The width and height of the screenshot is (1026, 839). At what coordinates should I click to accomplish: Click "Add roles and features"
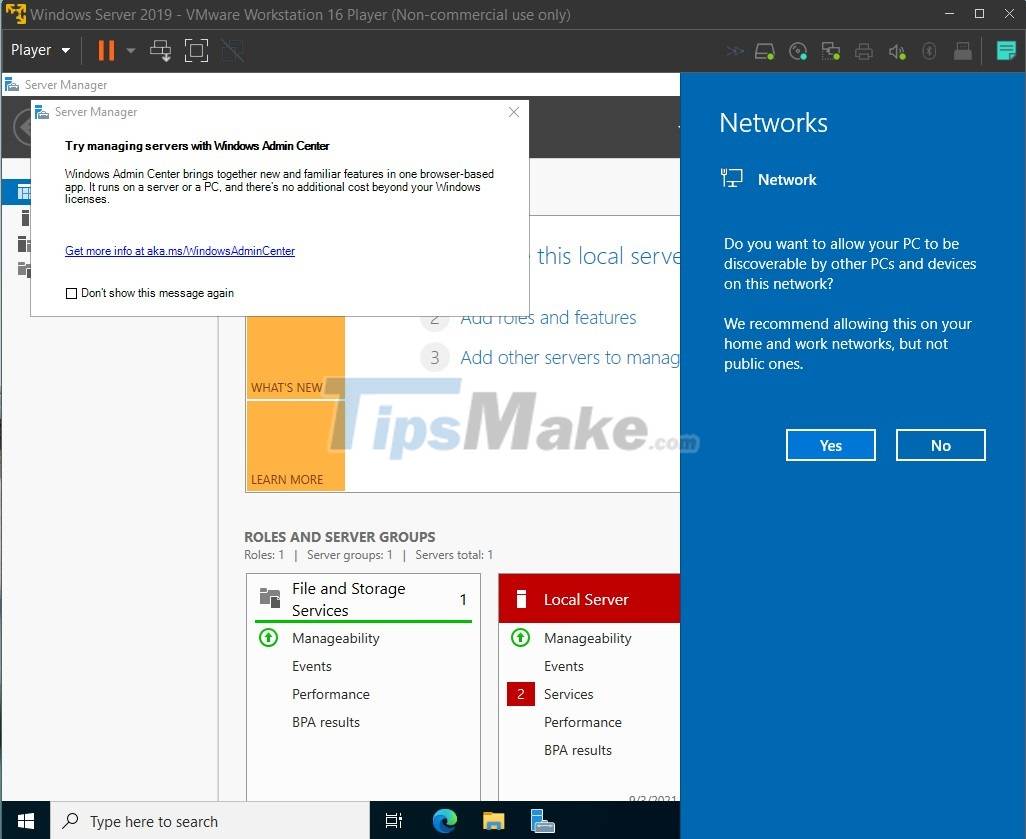[548, 317]
